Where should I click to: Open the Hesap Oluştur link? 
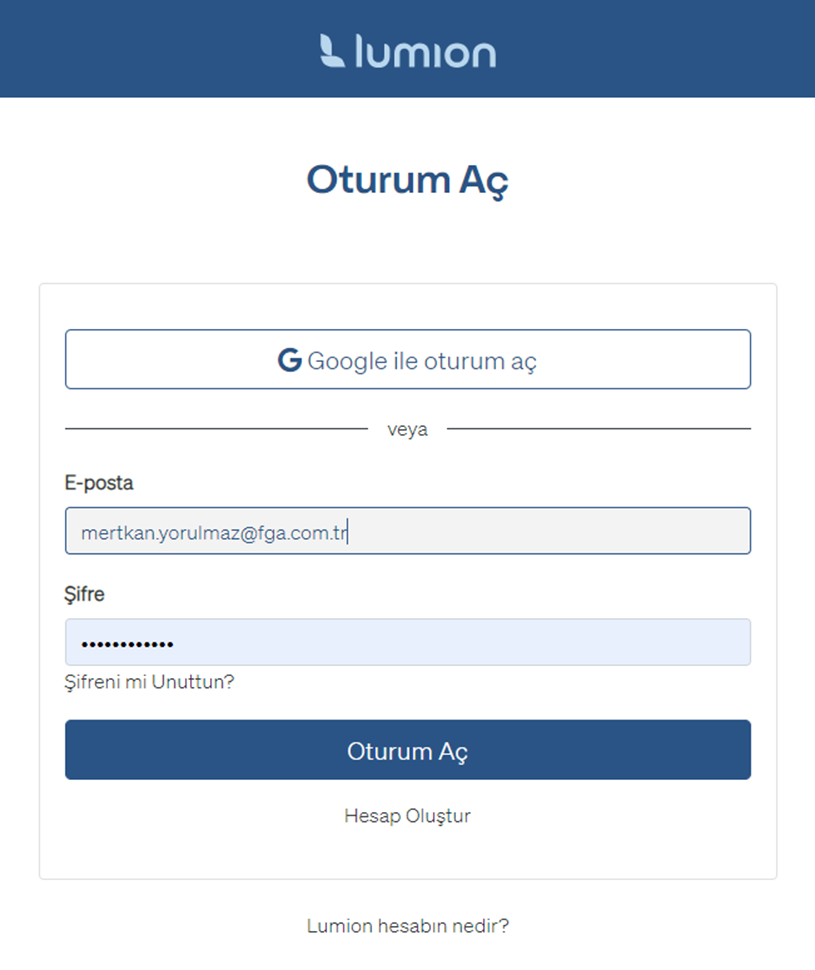point(407,816)
